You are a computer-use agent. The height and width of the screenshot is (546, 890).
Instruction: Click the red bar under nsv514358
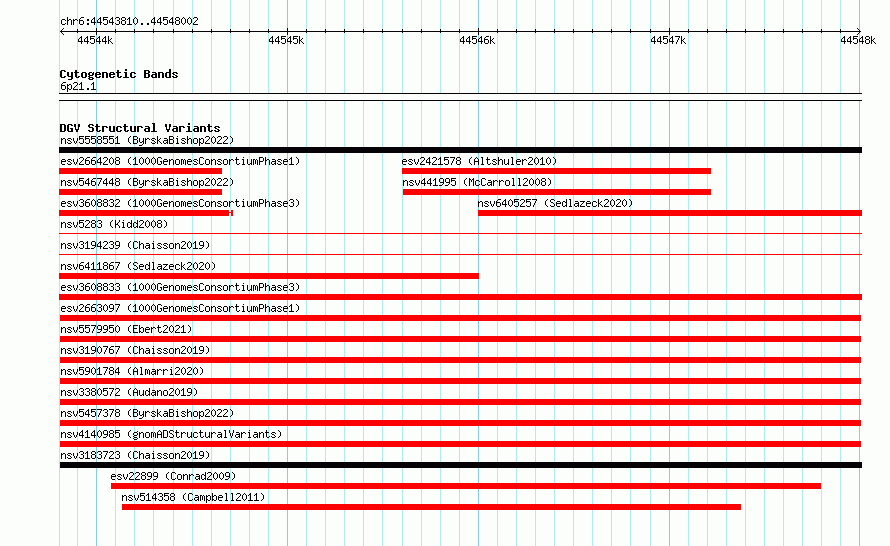pos(431,507)
